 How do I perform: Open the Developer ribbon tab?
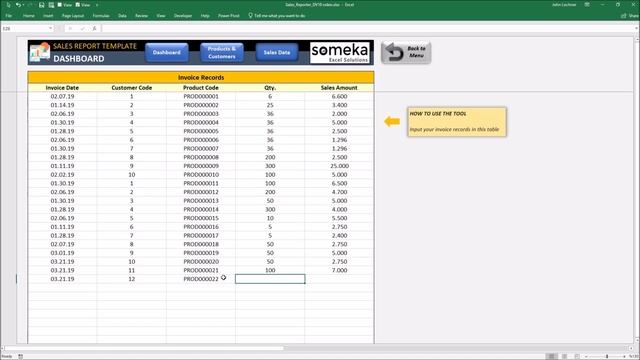click(x=183, y=16)
